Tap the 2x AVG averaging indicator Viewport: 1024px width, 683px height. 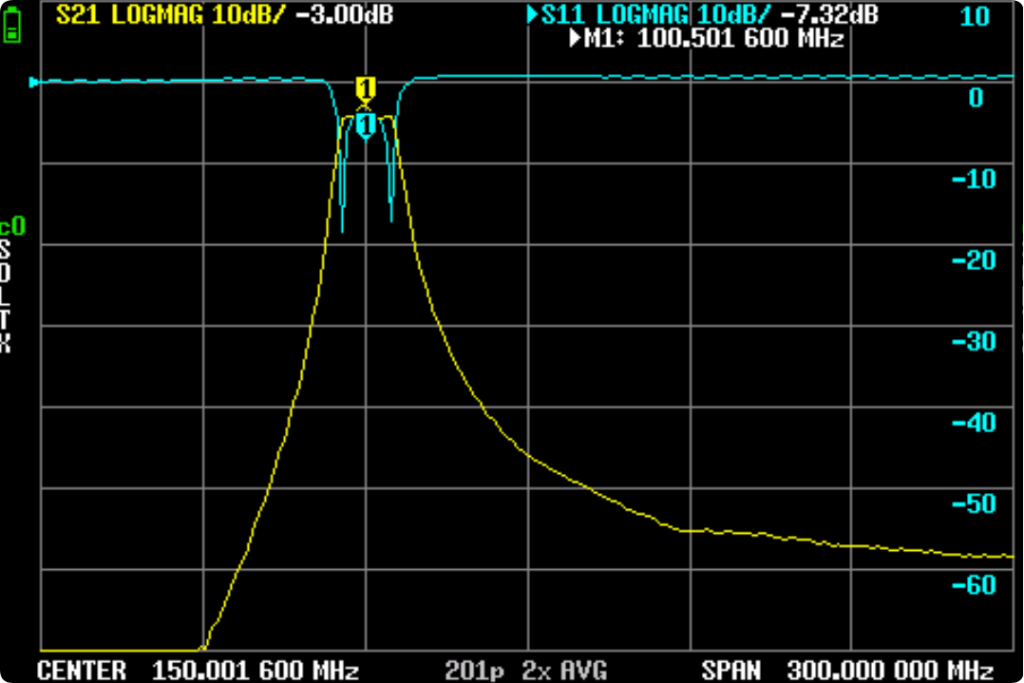point(569,670)
